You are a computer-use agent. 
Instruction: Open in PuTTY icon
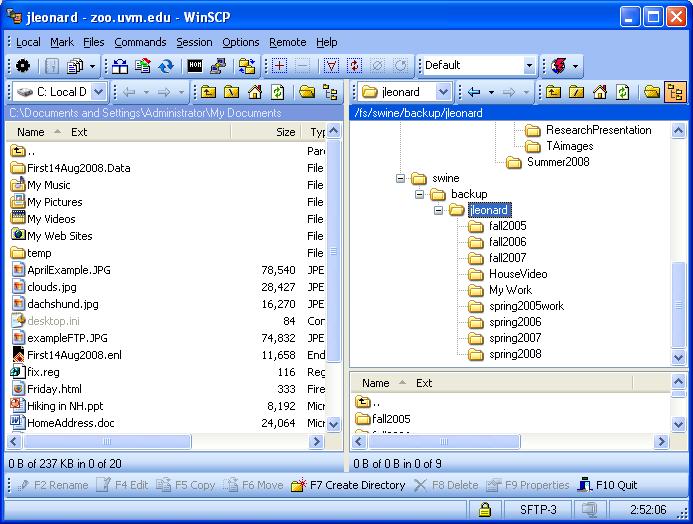(x=218, y=66)
